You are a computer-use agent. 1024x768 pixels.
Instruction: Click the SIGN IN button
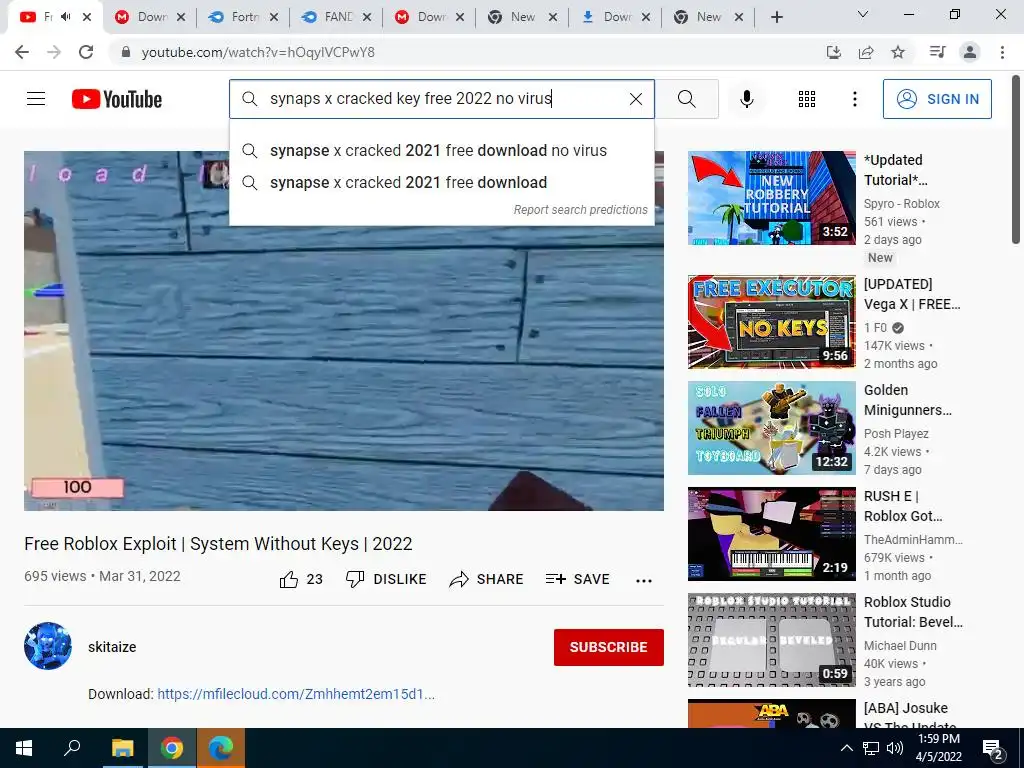pyautogui.click(x=936, y=99)
